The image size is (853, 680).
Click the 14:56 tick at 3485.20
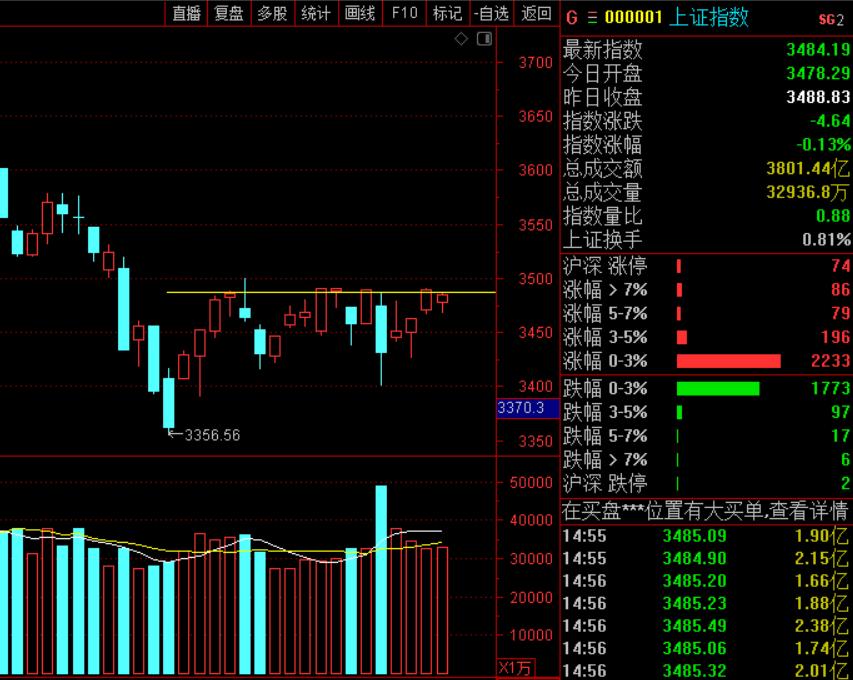point(705,581)
